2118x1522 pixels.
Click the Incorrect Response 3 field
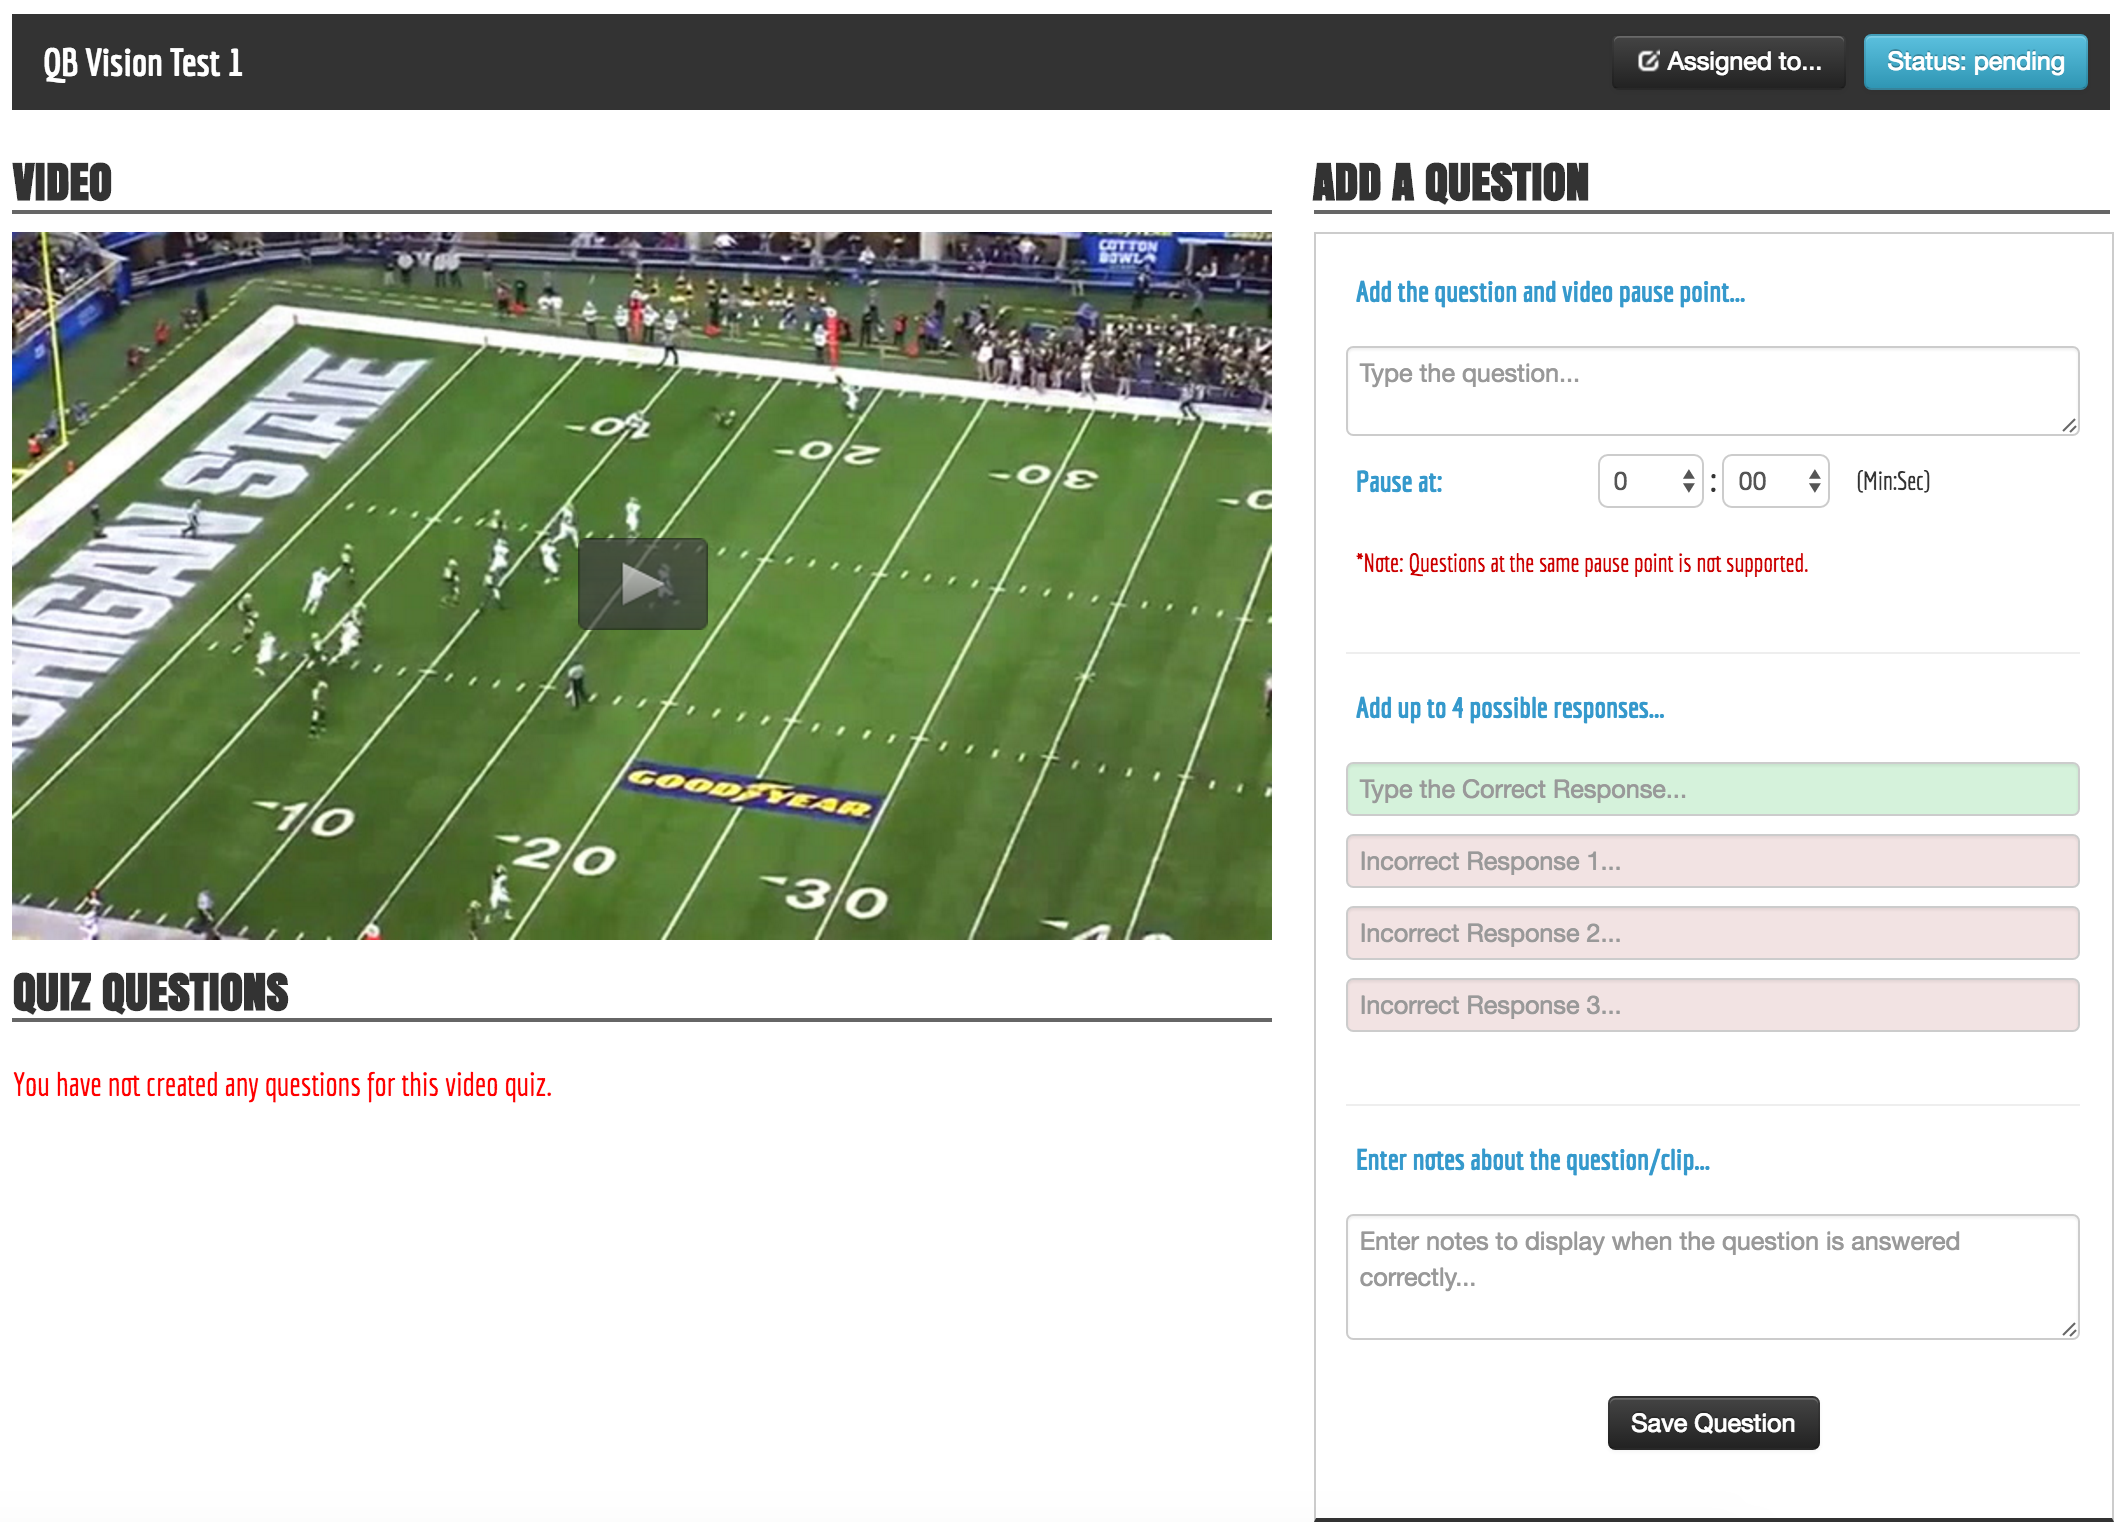click(x=1711, y=1005)
